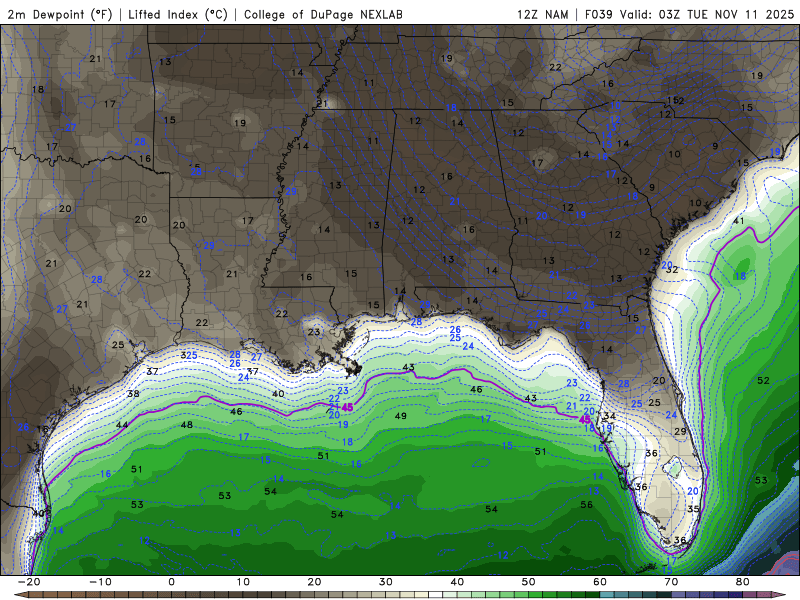Click the '10' legend scale label
Image resolution: width=800 pixels, height=600 pixels.
243,582
